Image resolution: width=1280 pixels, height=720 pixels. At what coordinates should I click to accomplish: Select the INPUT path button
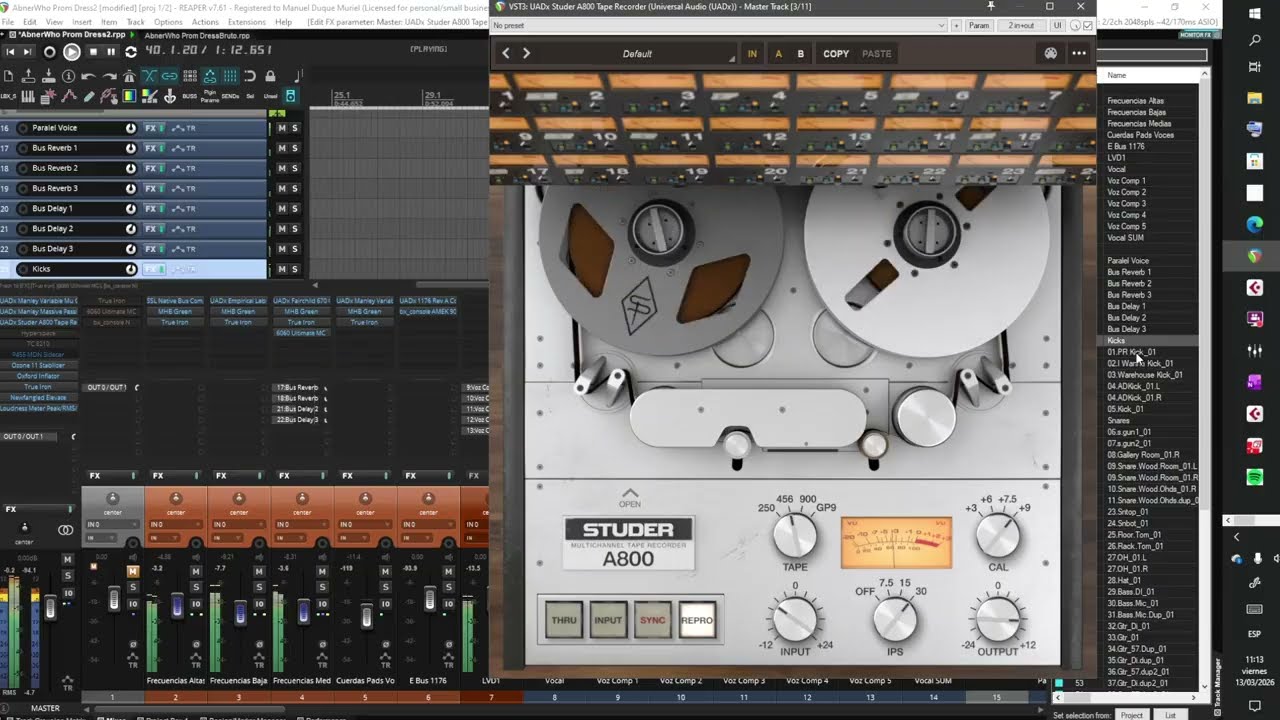[608, 620]
